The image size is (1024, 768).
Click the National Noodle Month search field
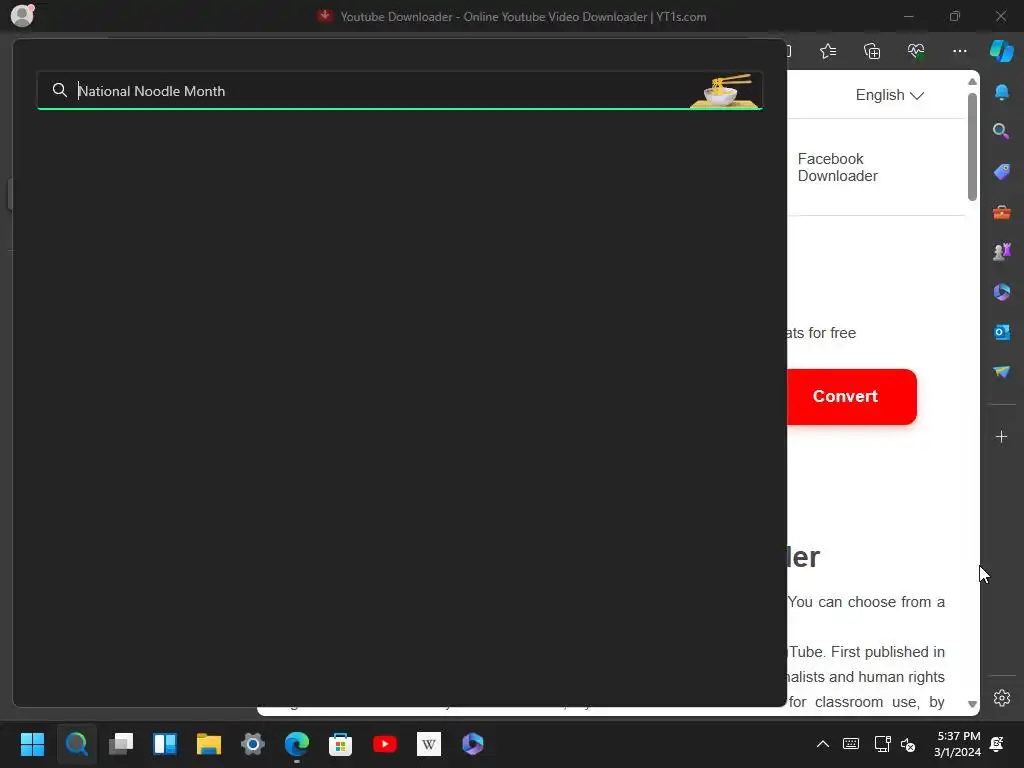click(400, 91)
